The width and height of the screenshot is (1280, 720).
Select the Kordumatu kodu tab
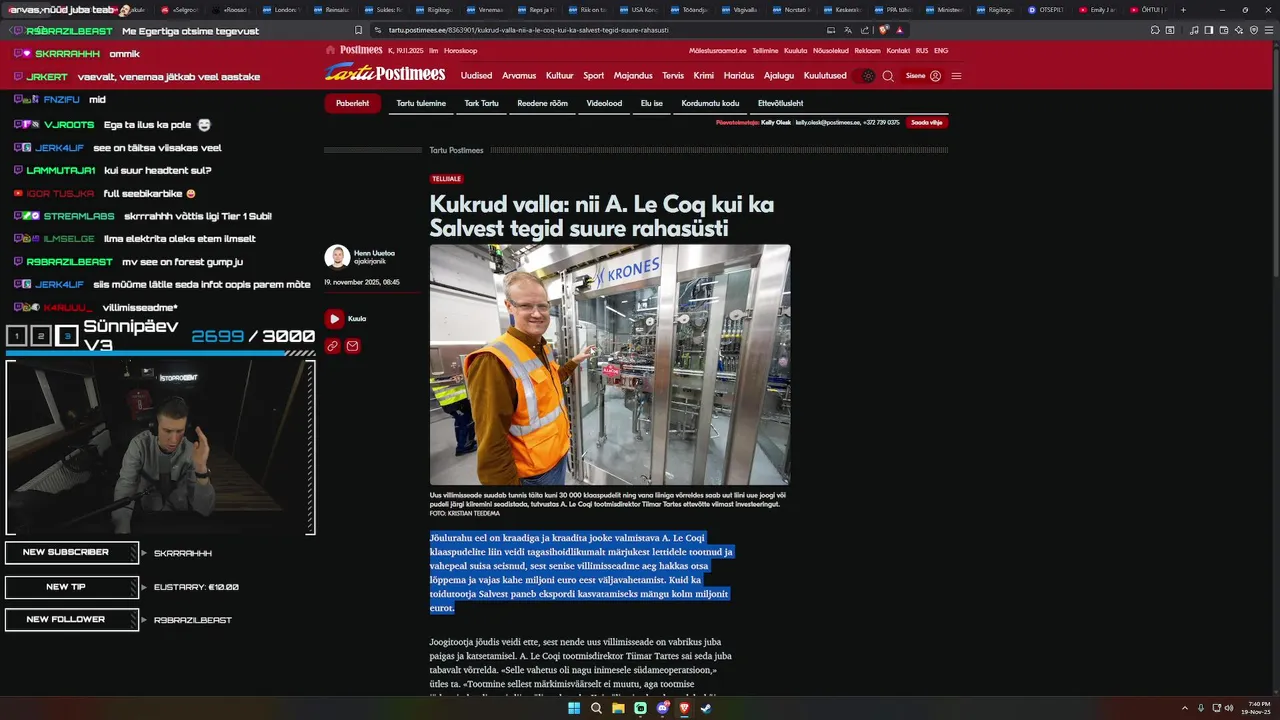tap(711, 103)
